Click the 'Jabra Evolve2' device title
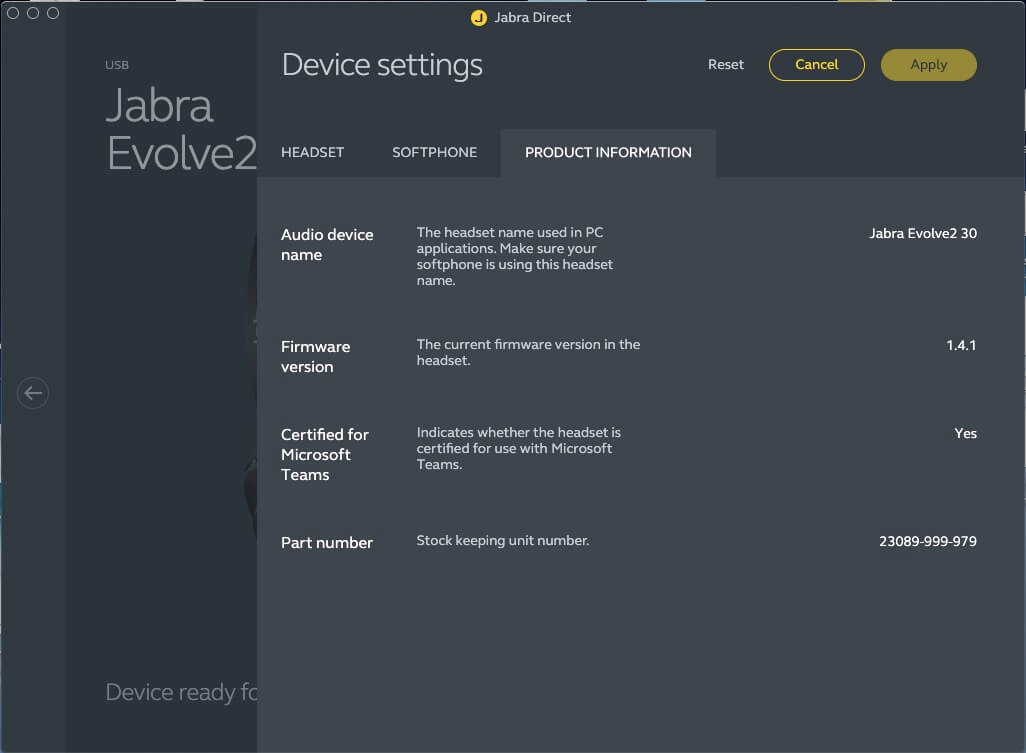This screenshot has width=1026, height=753. tap(181, 129)
